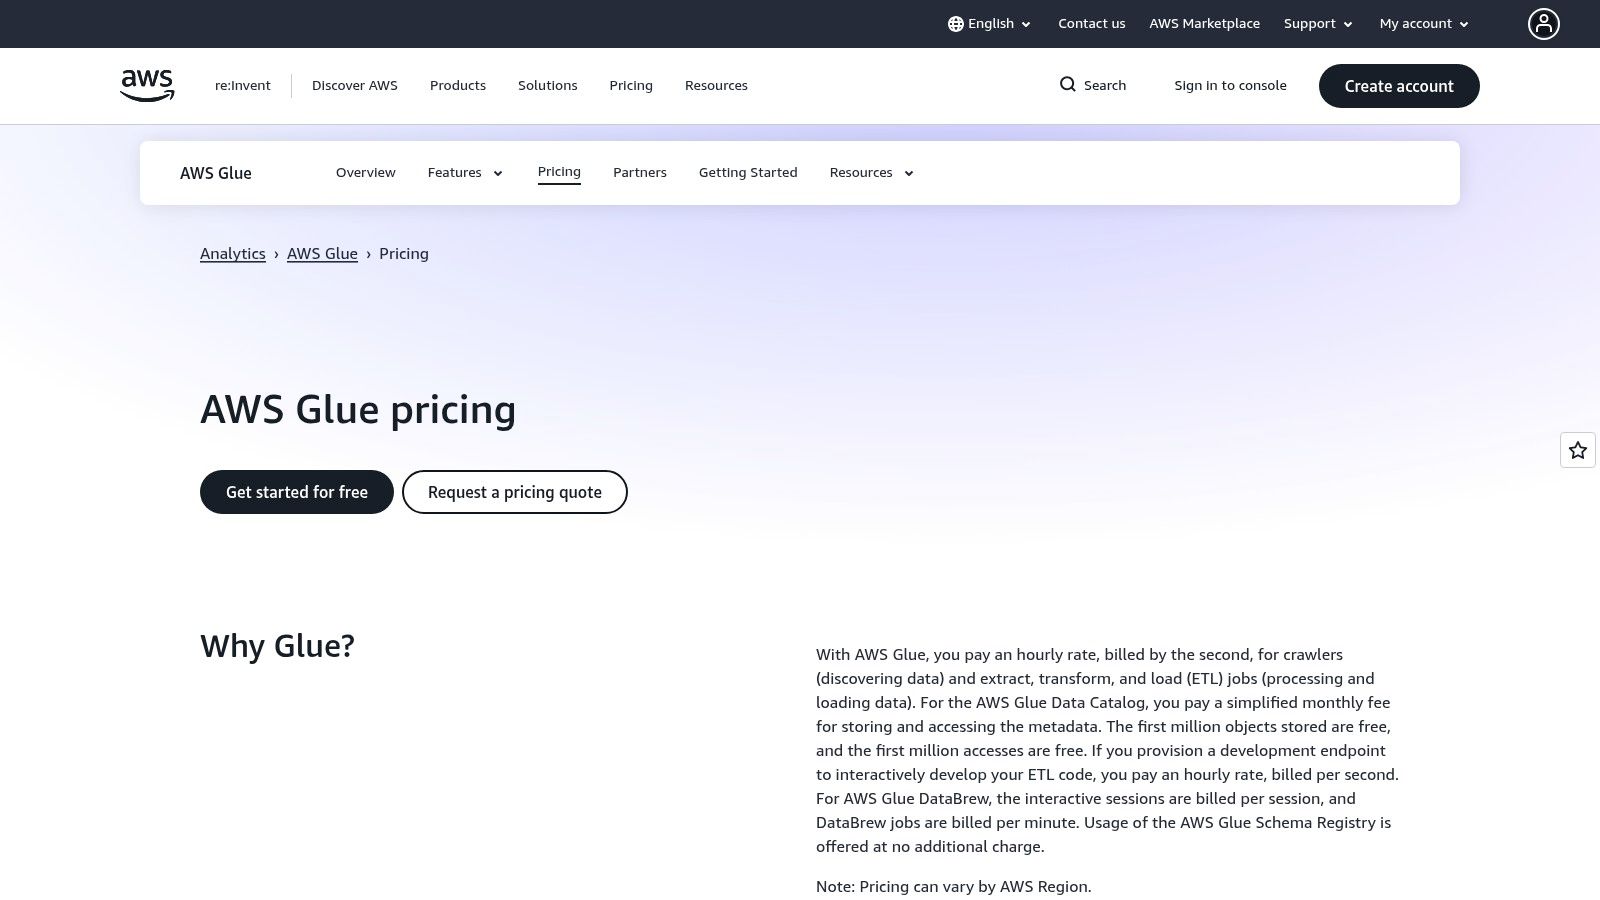Click Request a pricing quote
This screenshot has width=1600, height=900.
[515, 492]
